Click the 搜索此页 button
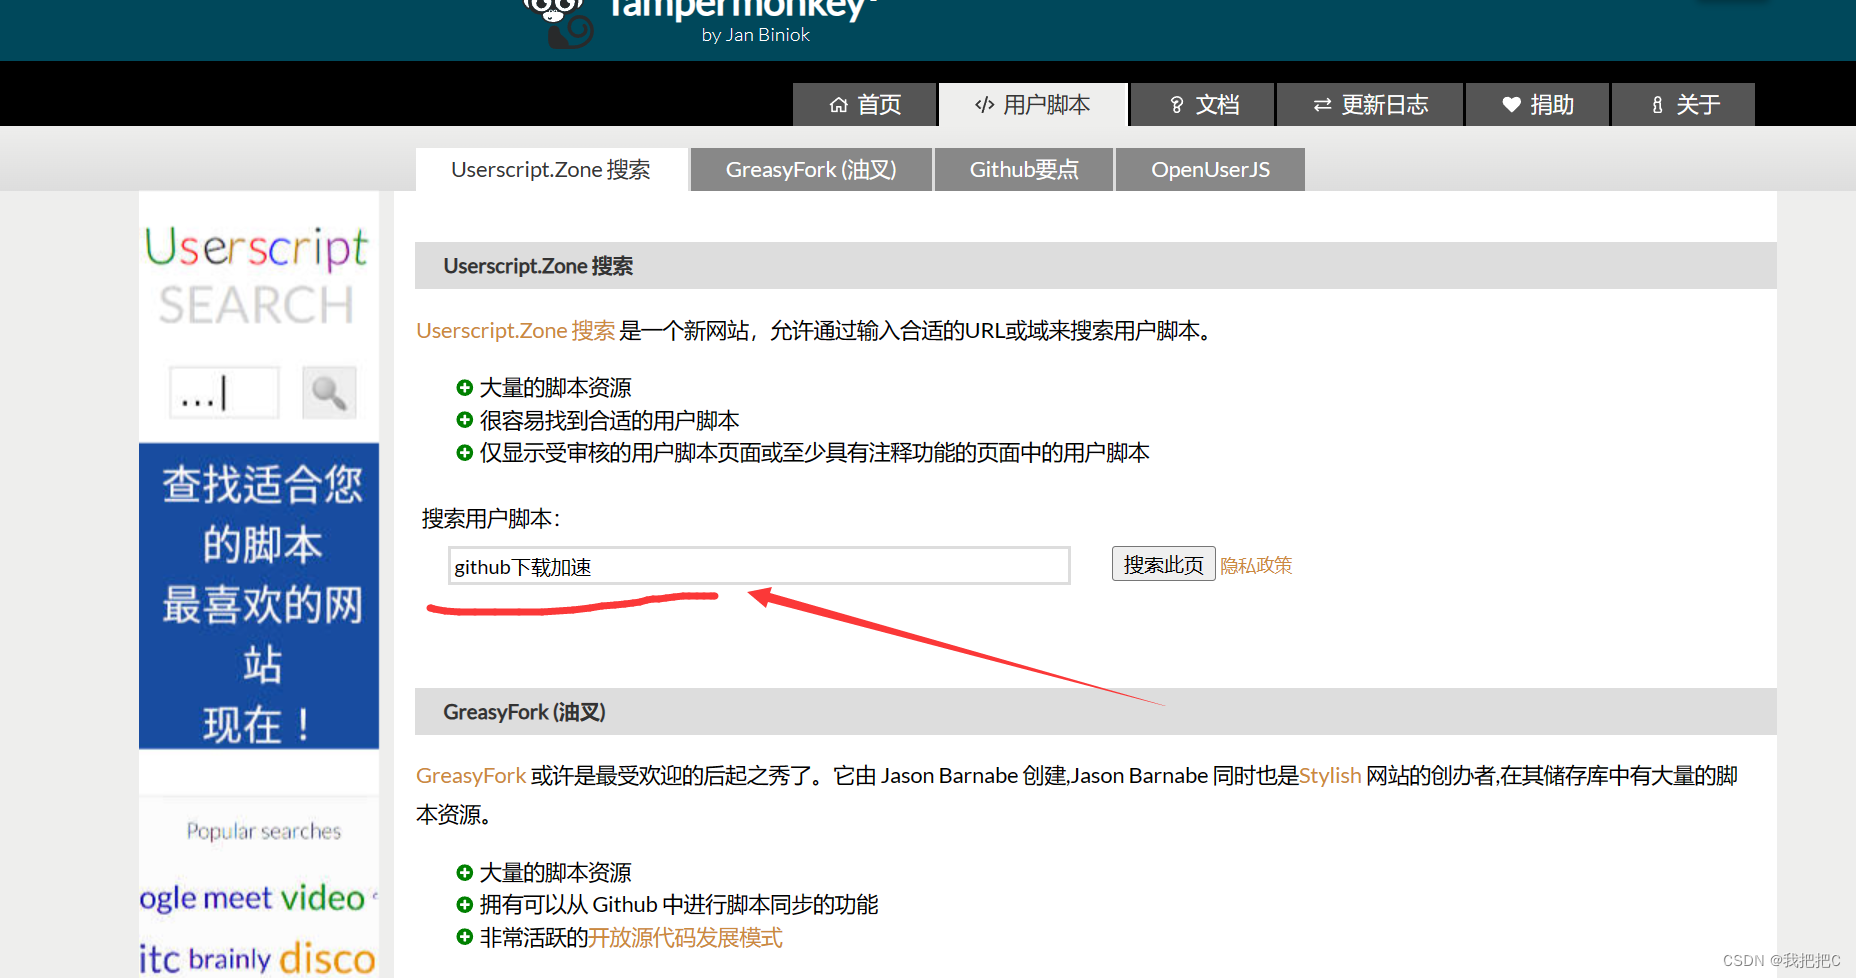1856x978 pixels. [1163, 564]
